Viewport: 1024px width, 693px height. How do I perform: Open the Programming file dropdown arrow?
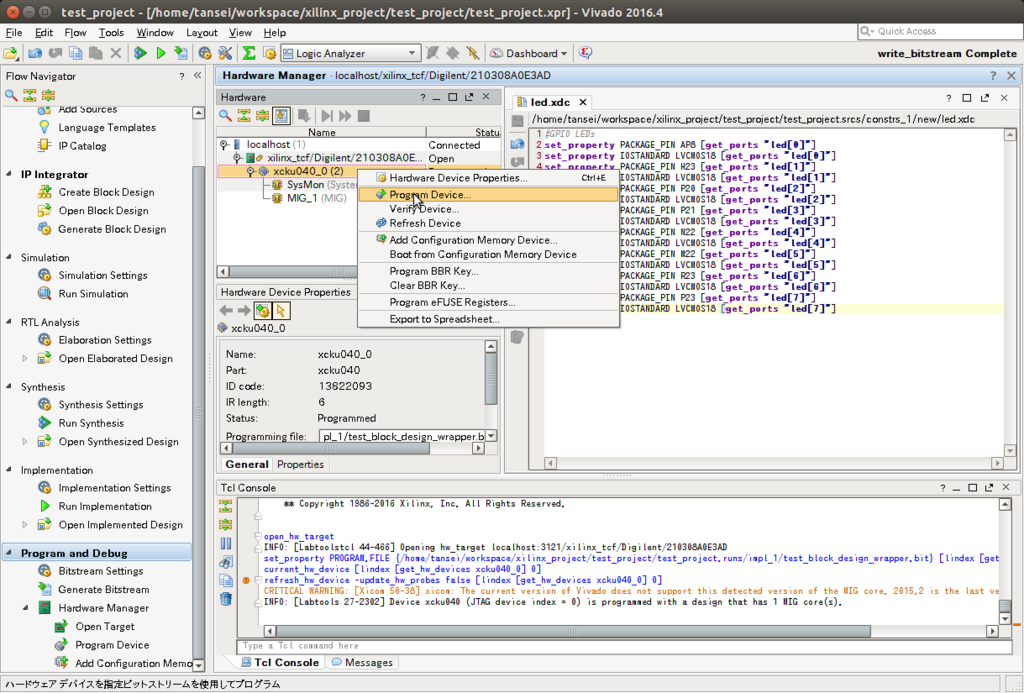[x=491, y=436]
